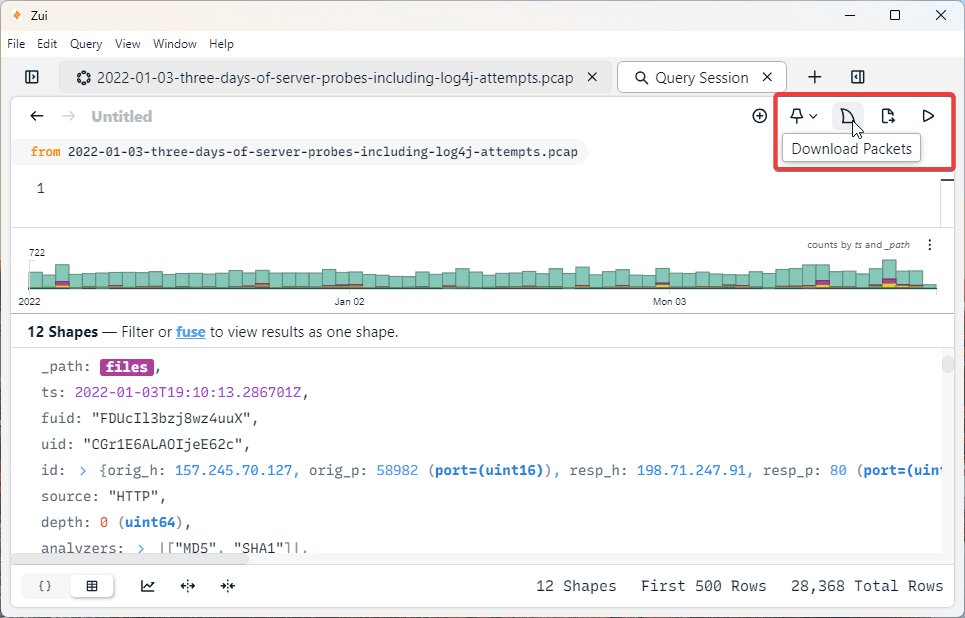Click the circled plus save query icon
This screenshot has width=965, height=618.
[759, 116]
